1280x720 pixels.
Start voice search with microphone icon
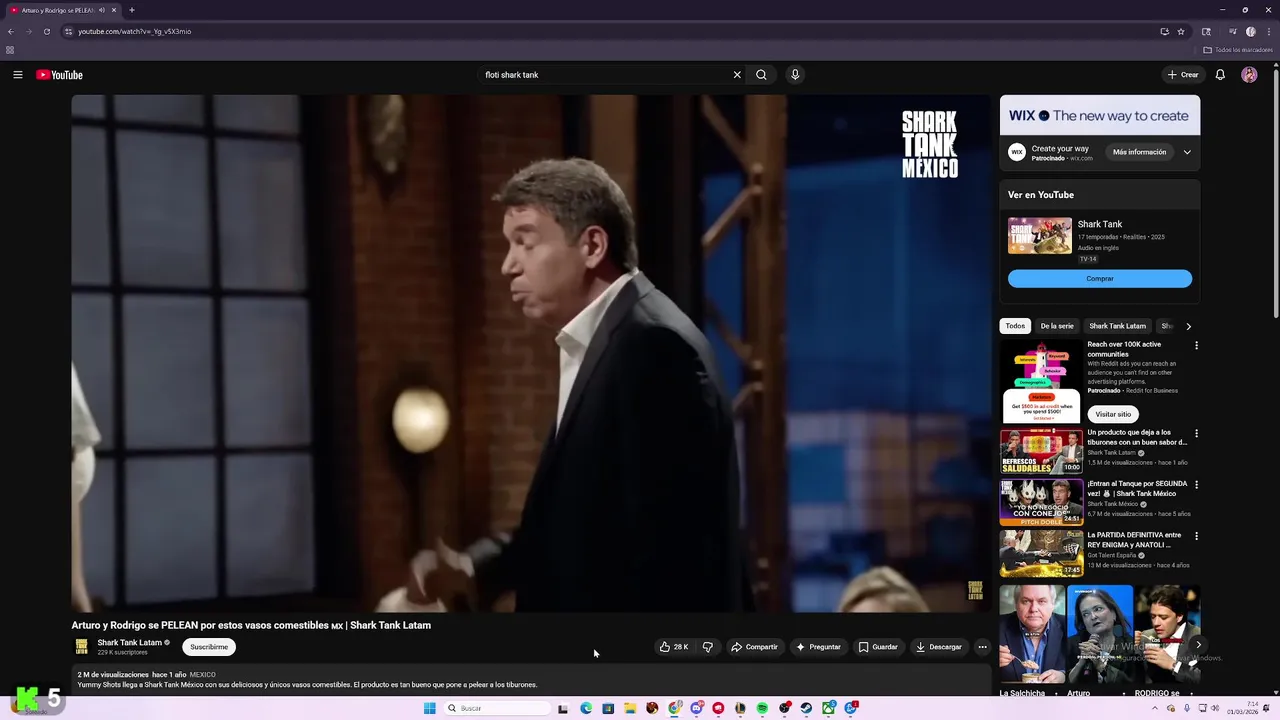795,75
